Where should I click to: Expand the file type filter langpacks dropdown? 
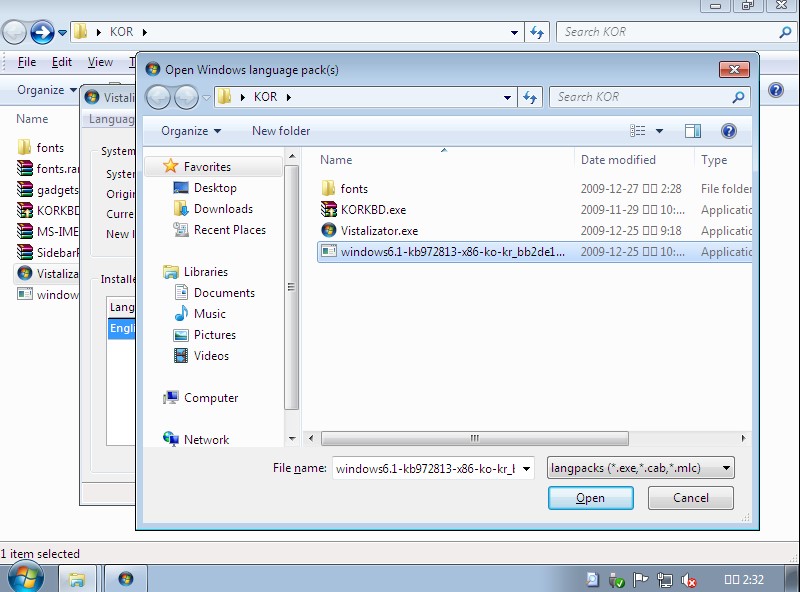726,468
